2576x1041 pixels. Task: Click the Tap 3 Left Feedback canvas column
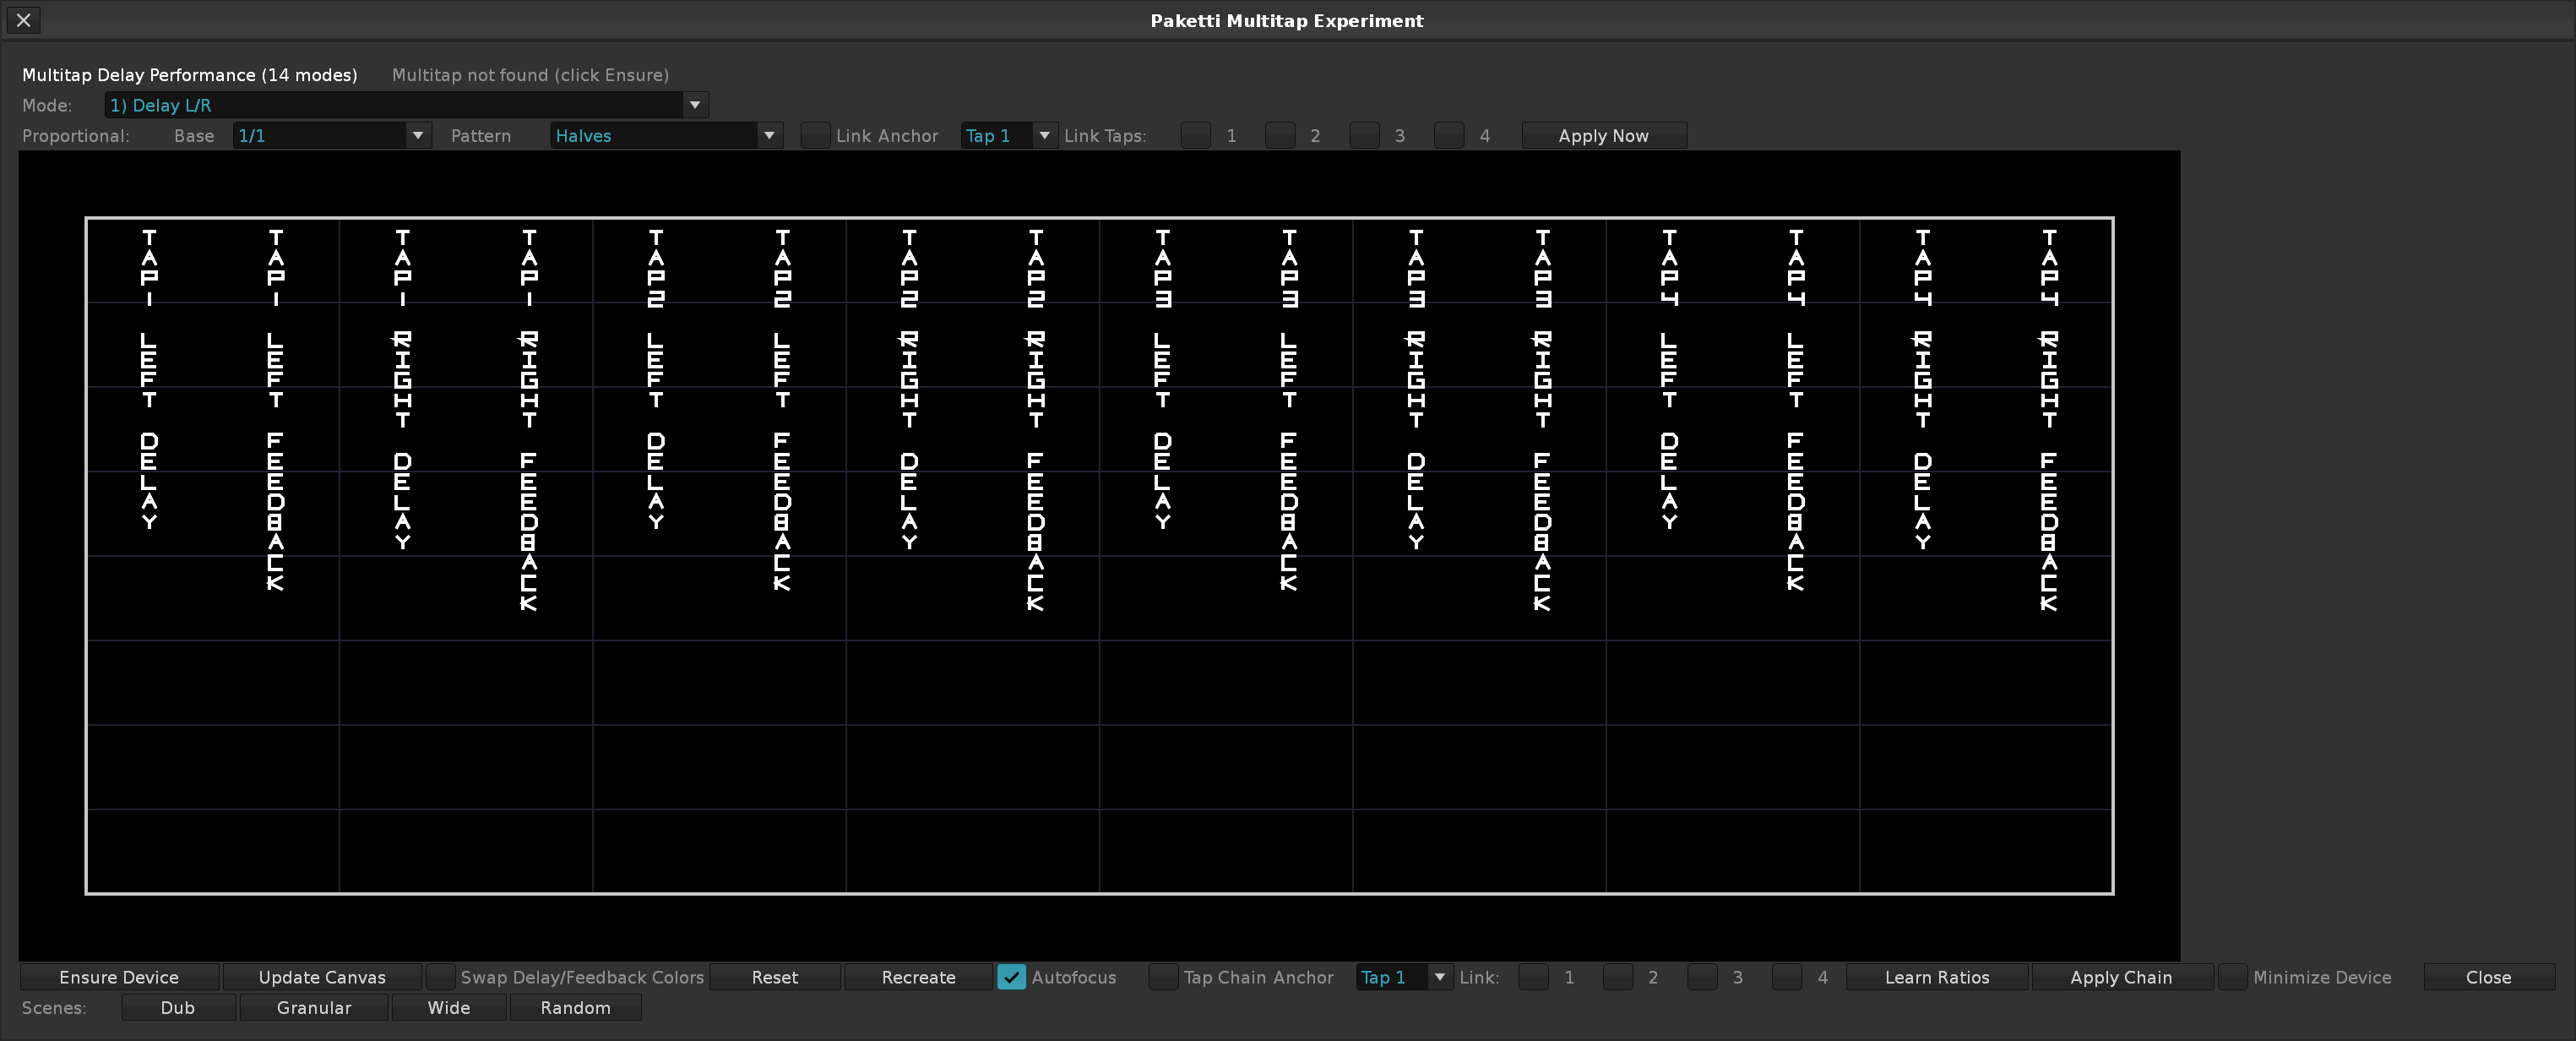pyautogui.click(x=1289, y=555)
